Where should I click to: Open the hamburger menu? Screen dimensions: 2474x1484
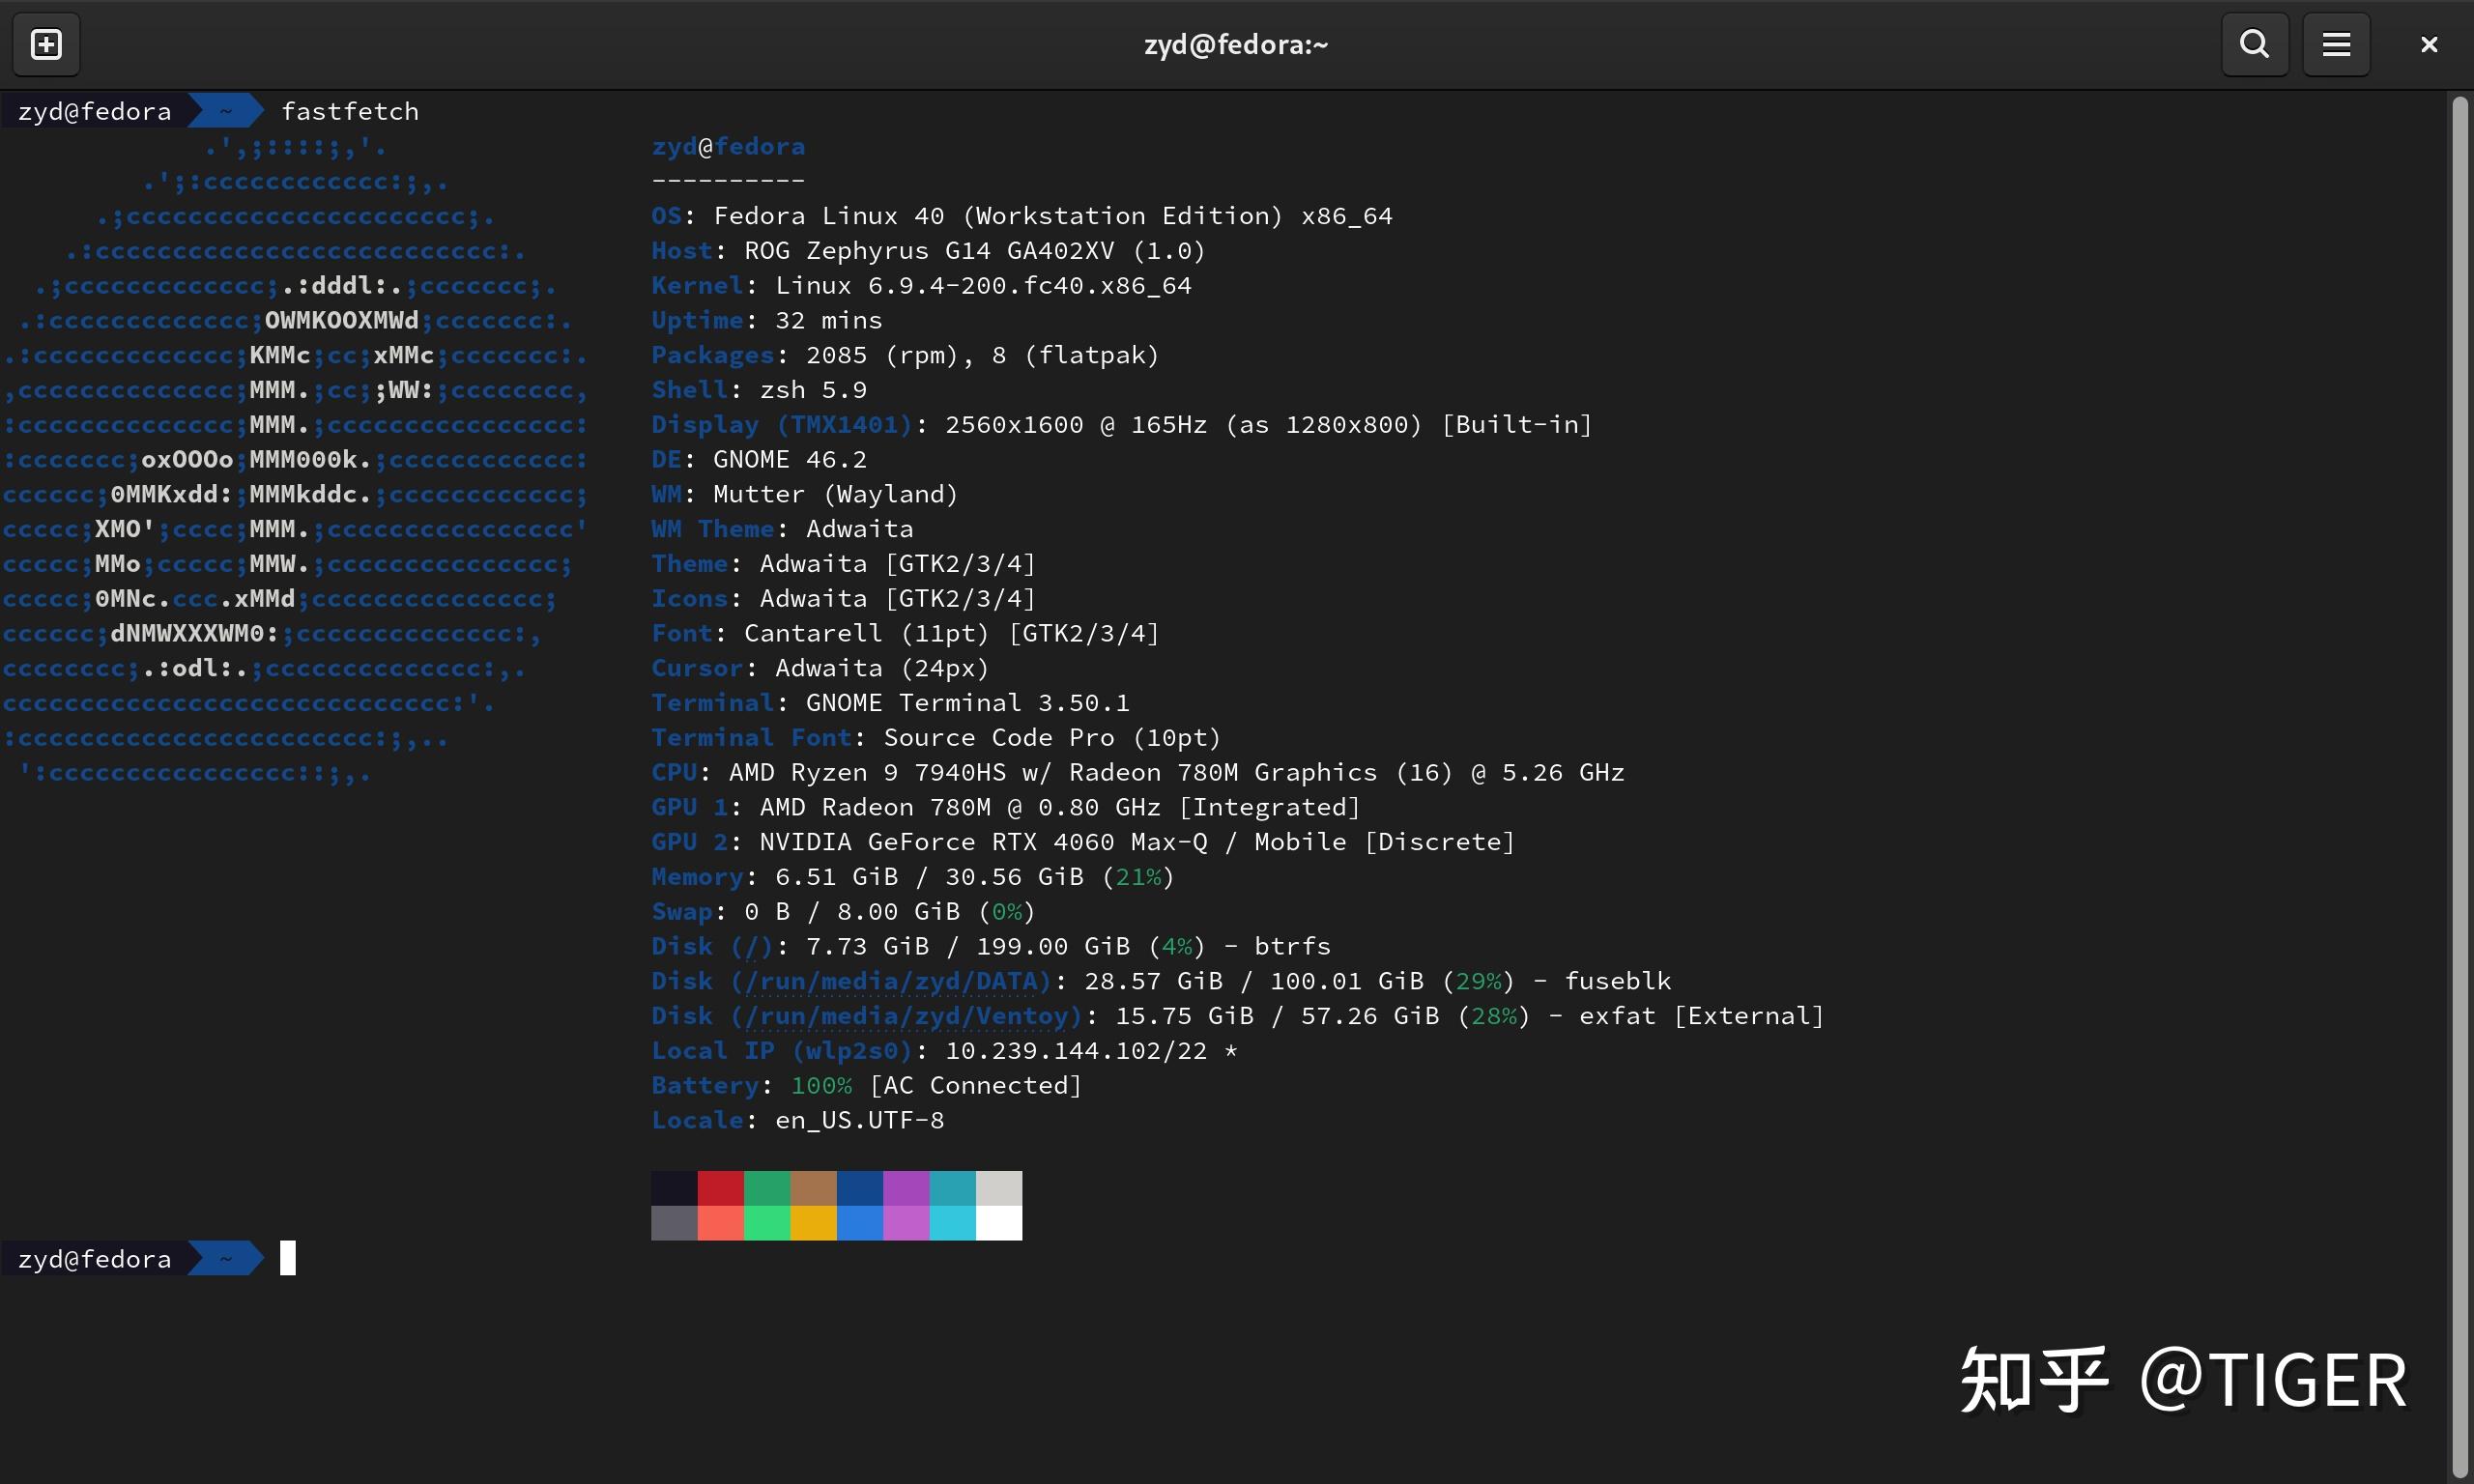pos(2336,44)
